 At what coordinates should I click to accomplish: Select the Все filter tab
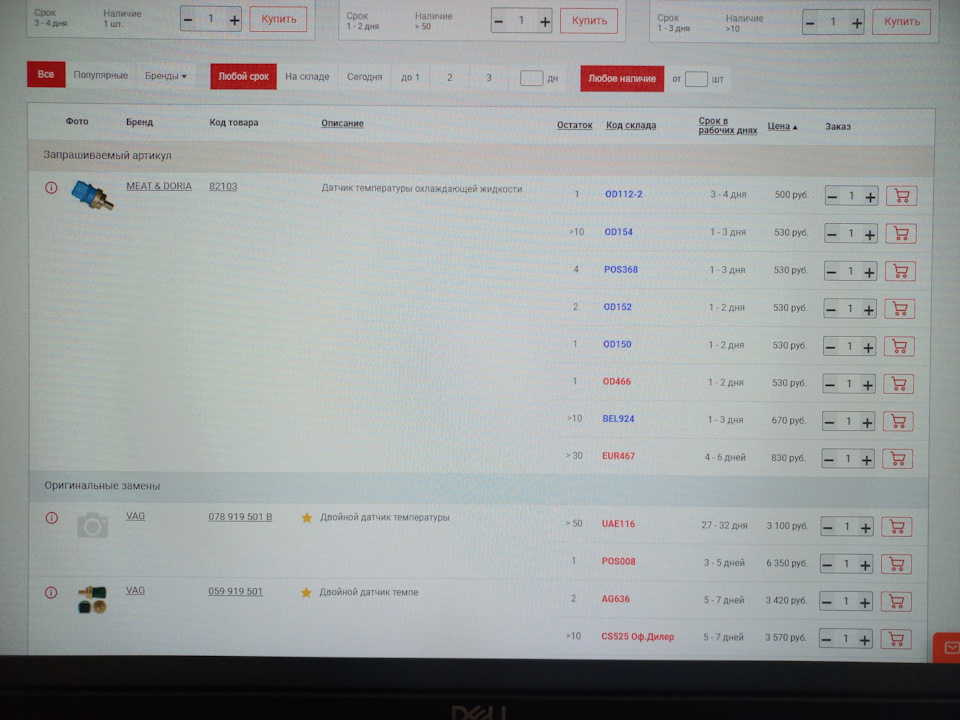pyautogui.click(x=46, y=75)
